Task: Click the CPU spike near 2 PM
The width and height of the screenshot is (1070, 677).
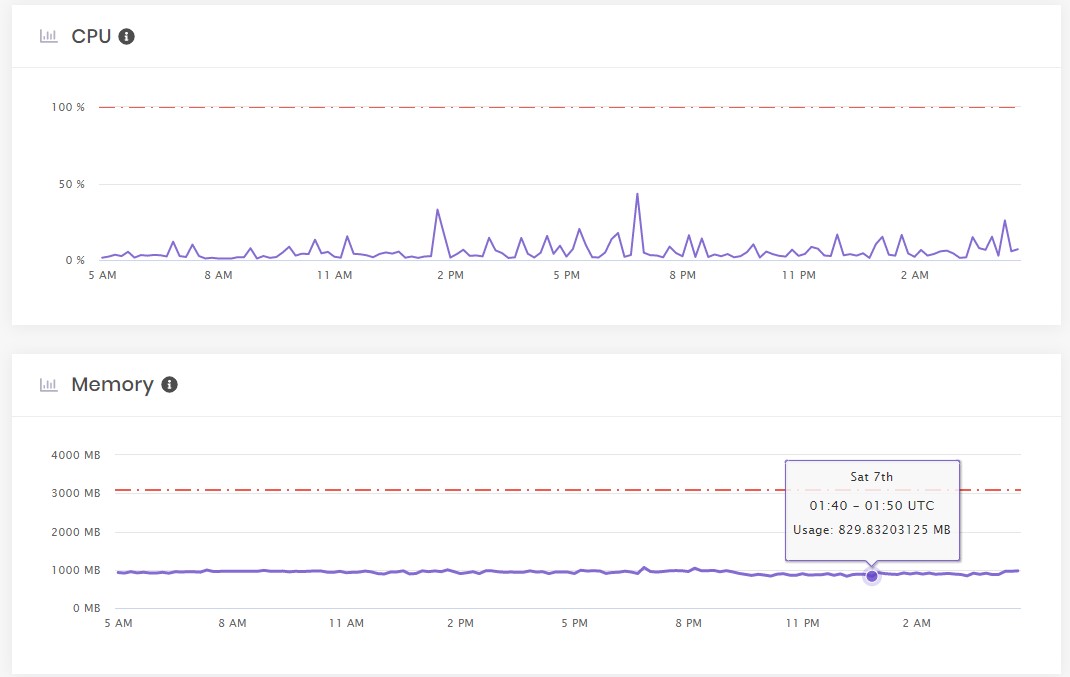Action: [437, 210]
